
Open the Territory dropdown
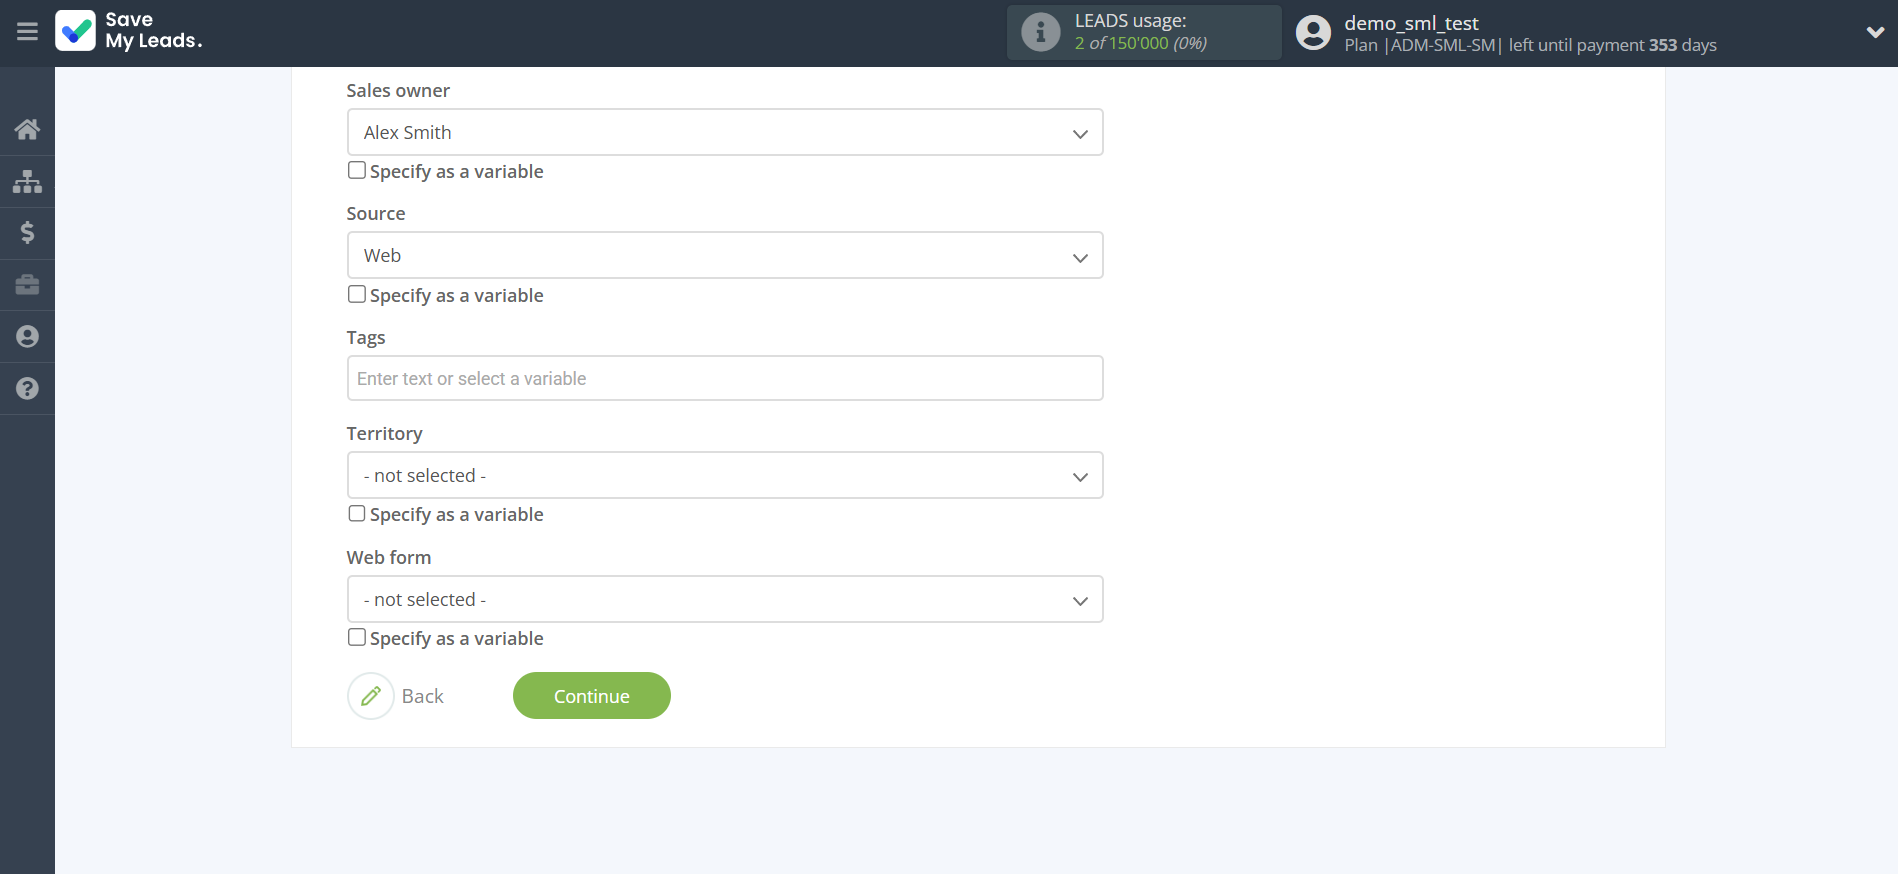[724, 476]
